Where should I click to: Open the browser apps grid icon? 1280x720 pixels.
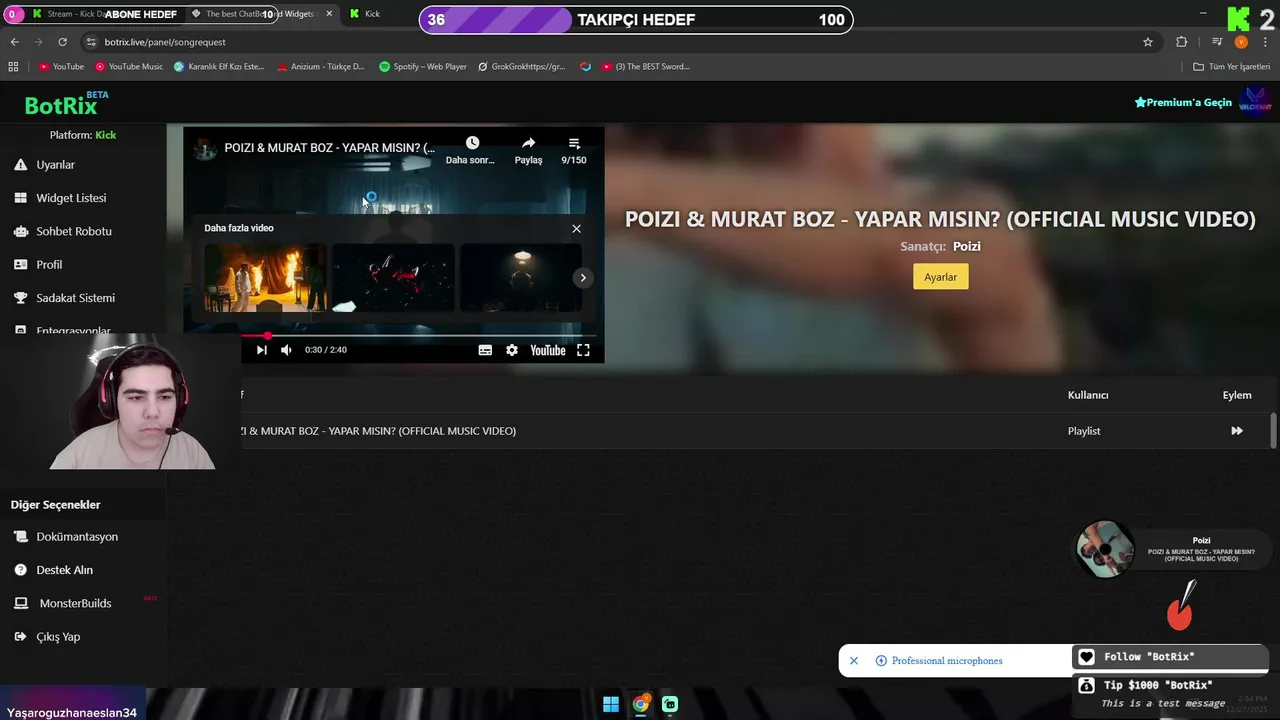click(x=13, y=67)
